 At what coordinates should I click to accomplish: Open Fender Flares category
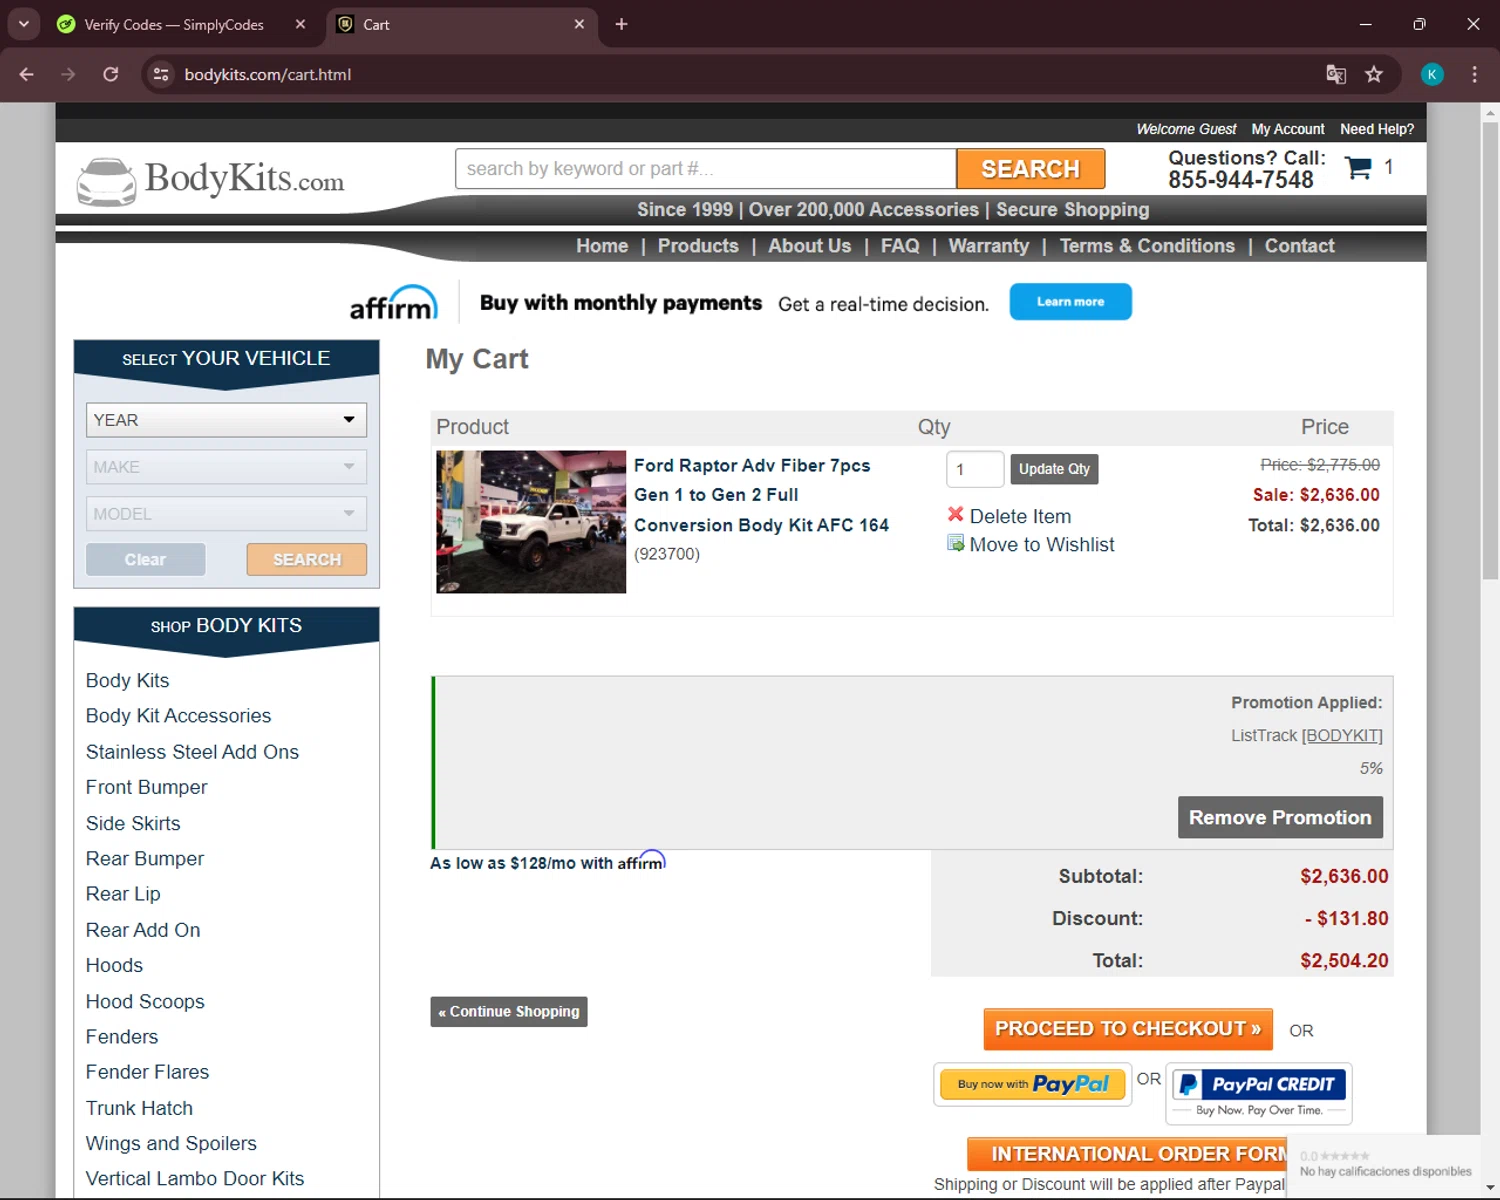tap(147, 1072)
